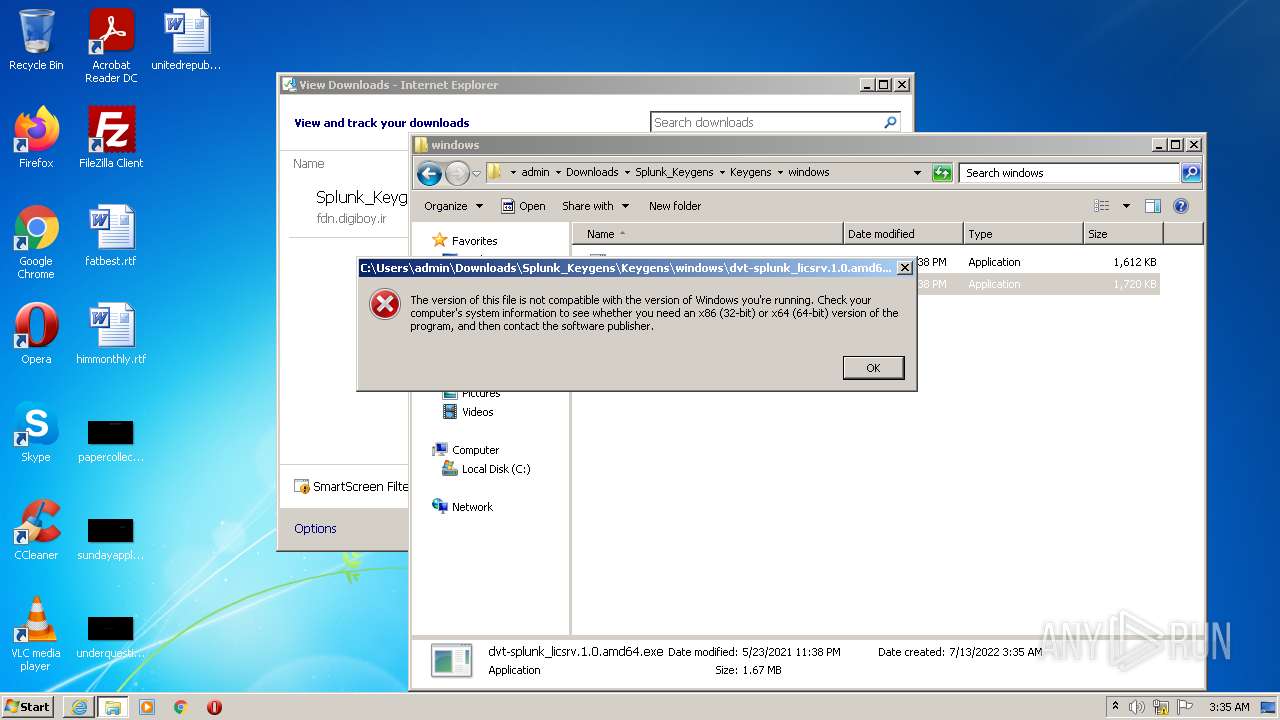This screenshot has height=720, width=1280.
Task: Sort files by the Name column
Action: [707, 234]
